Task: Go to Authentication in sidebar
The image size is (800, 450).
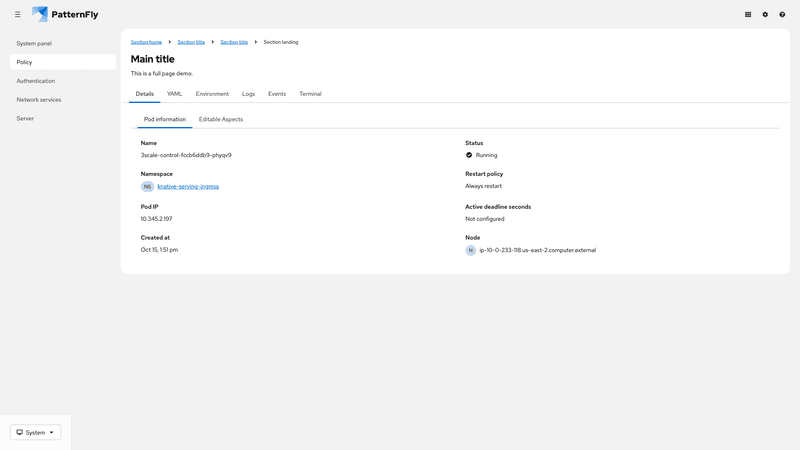Action: click(x=36, y=81)
